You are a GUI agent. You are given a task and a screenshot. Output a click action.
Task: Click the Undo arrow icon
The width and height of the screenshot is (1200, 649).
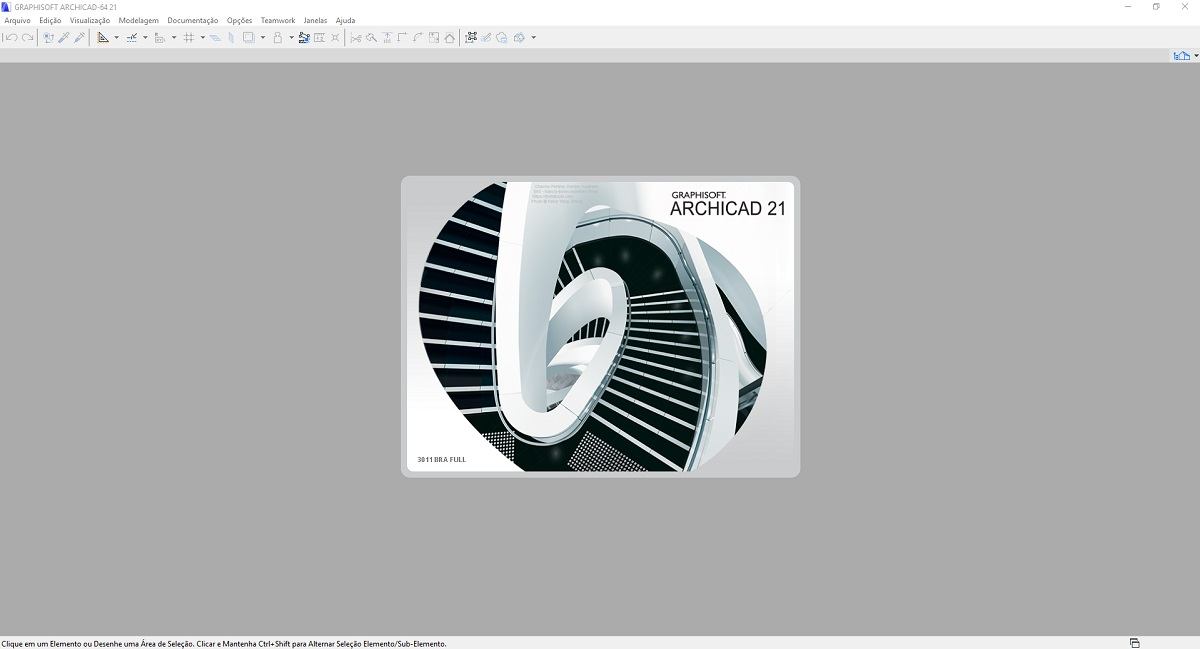coord(11,38)
